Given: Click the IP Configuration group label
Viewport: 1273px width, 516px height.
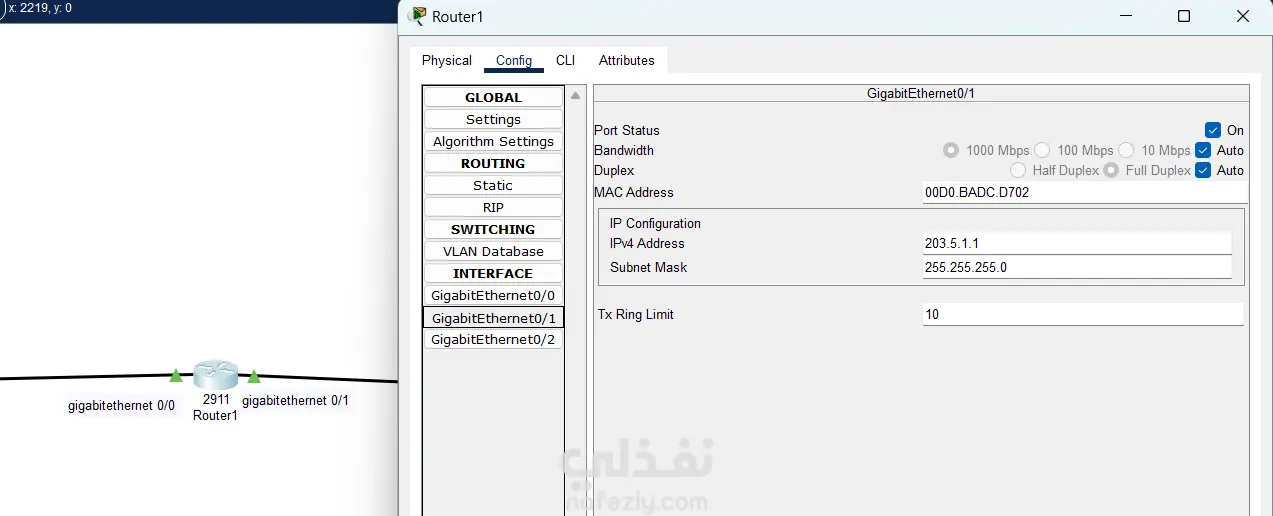Looking at the screenshot, I should point(655,223).
